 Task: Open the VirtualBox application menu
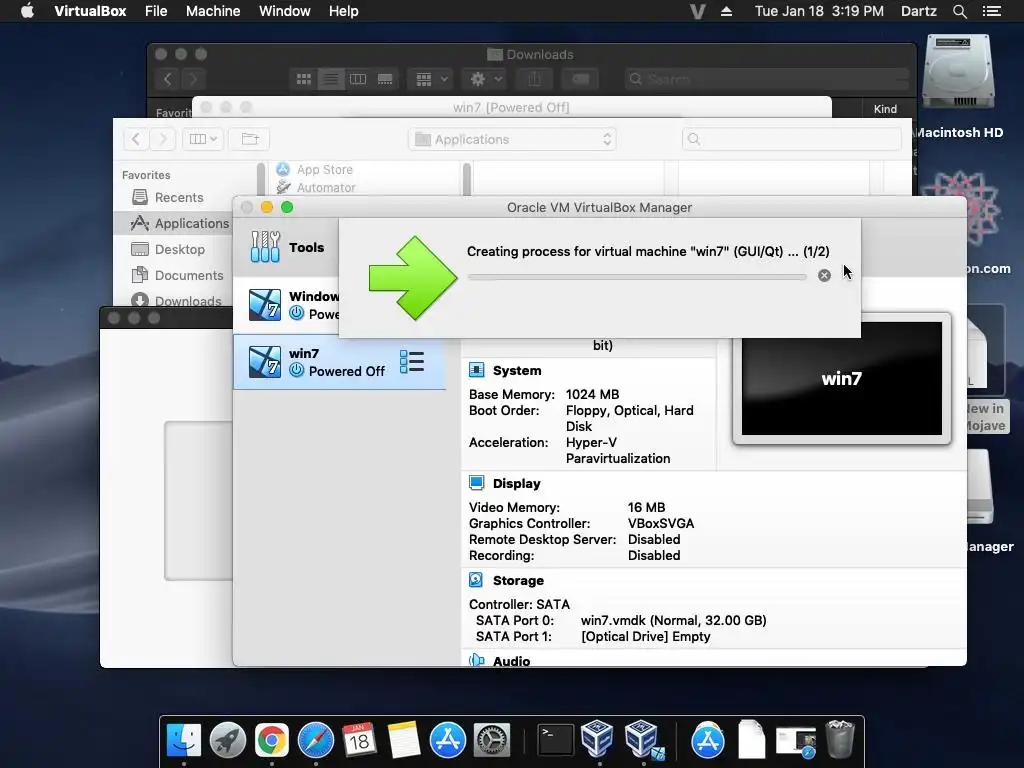click(x=90, y=11)
